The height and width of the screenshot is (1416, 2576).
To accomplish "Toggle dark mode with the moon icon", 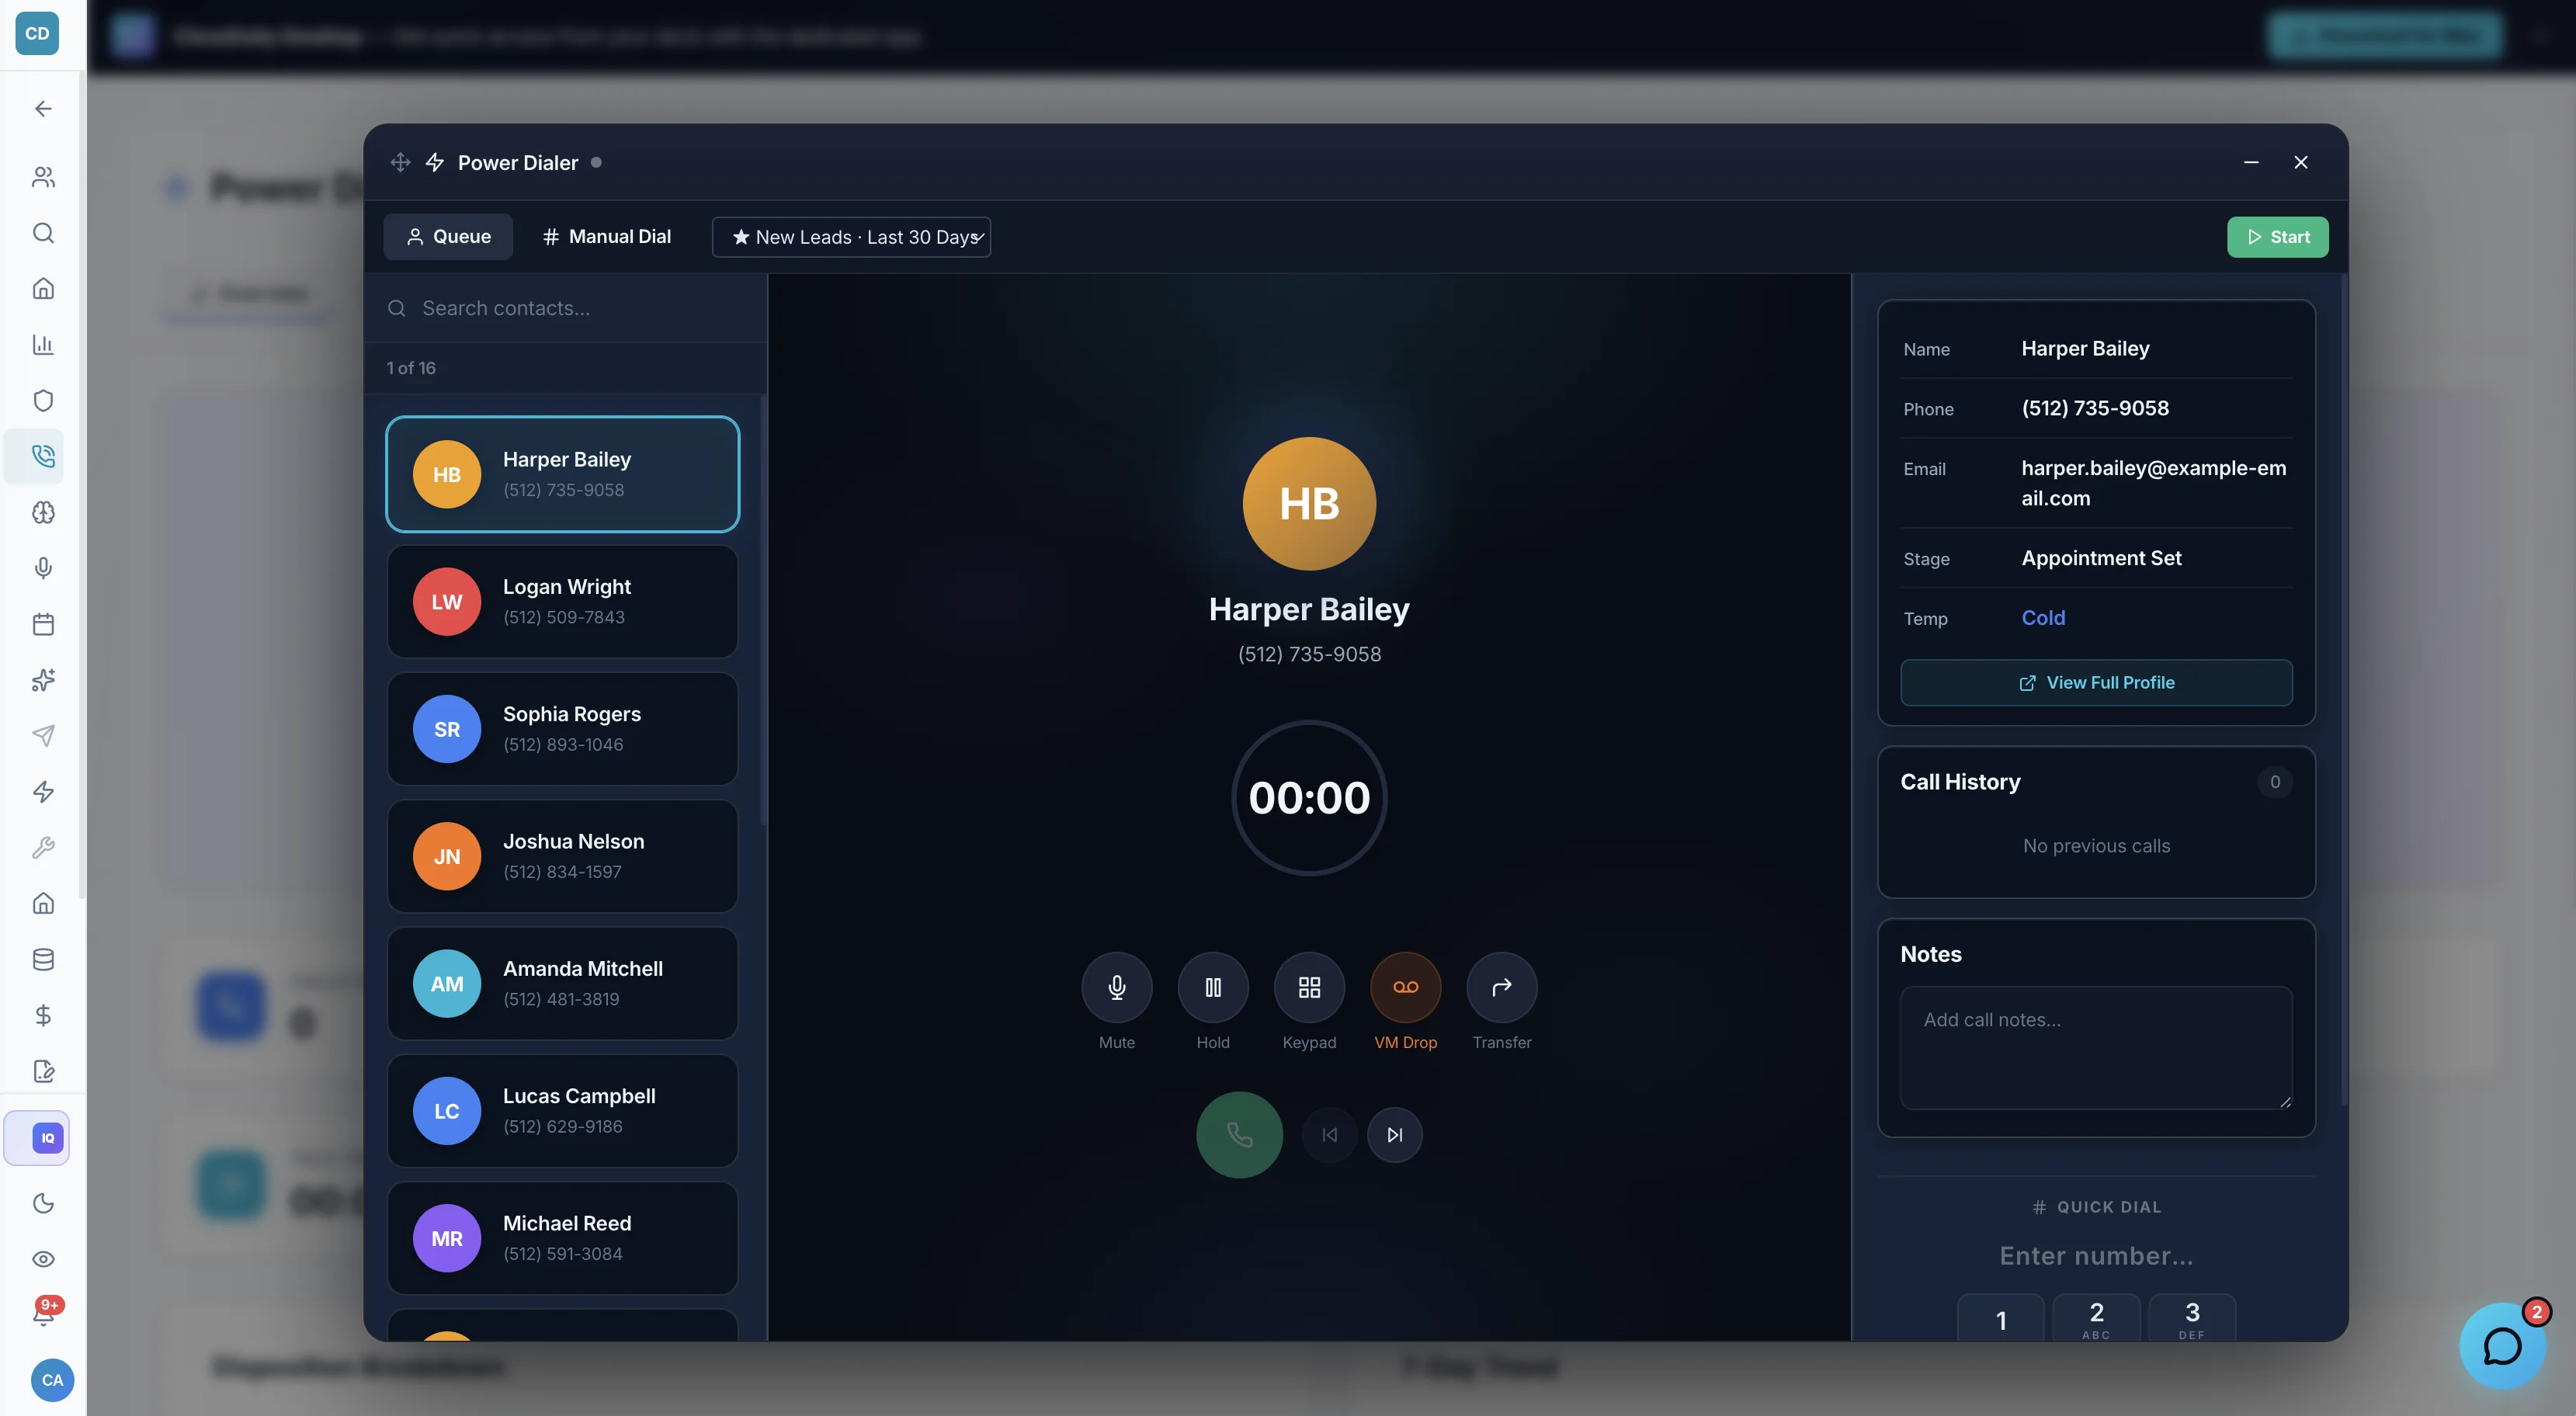I will click(43, 1203).
